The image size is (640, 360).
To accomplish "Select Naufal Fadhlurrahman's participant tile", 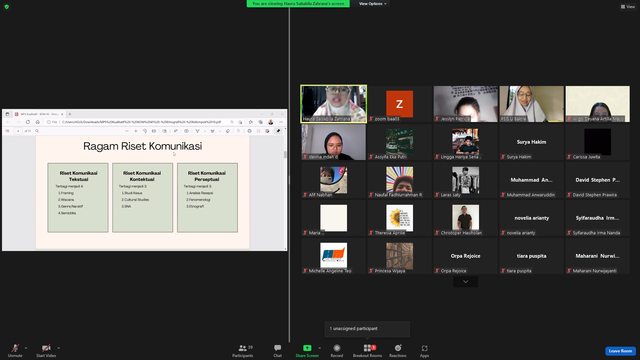I will click(x=399, y=180).
